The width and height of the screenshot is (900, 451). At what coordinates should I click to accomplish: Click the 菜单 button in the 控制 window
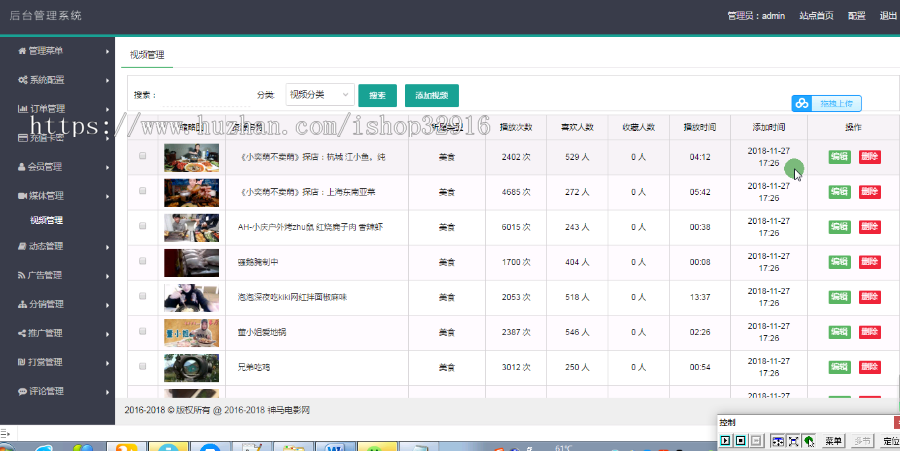833,441
